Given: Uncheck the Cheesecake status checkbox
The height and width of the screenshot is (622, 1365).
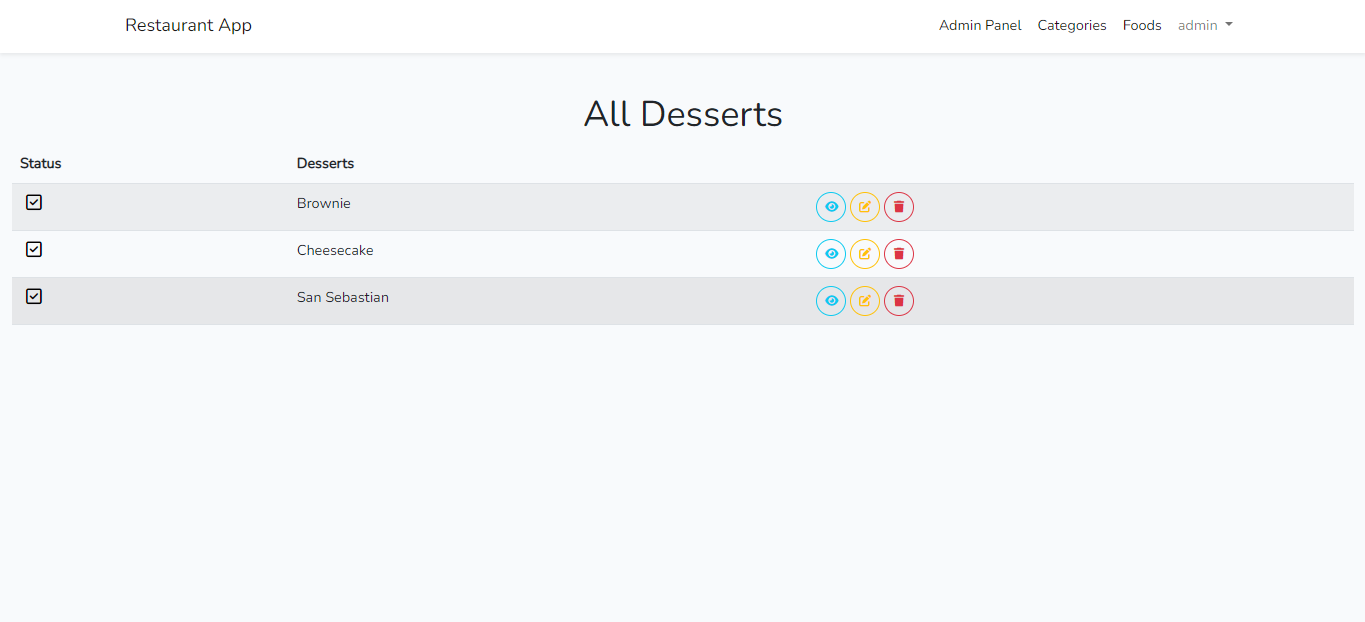Looking at the screenshot, I should 33,249.
